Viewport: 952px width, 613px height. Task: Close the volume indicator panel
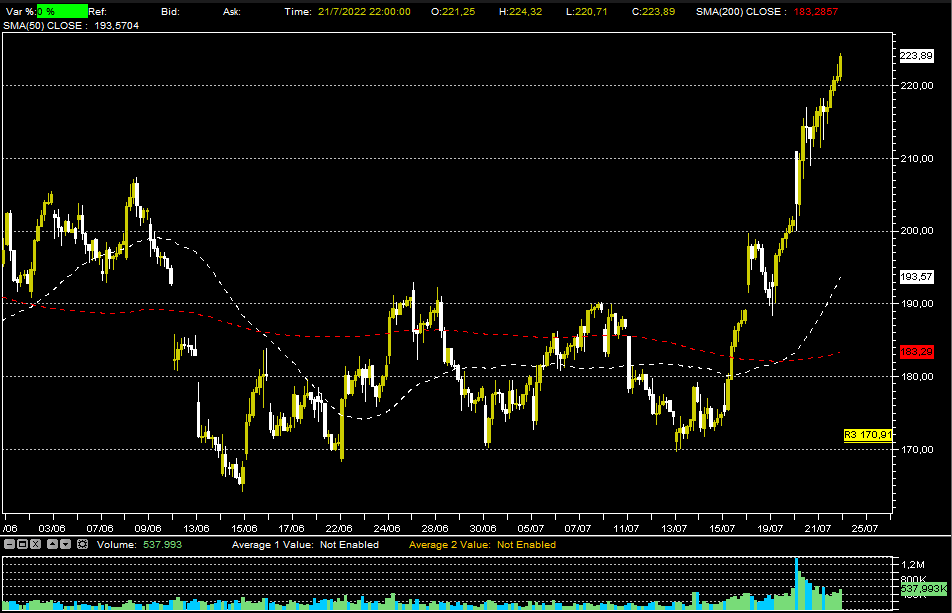pyautogui.click(x=33, y=544)
